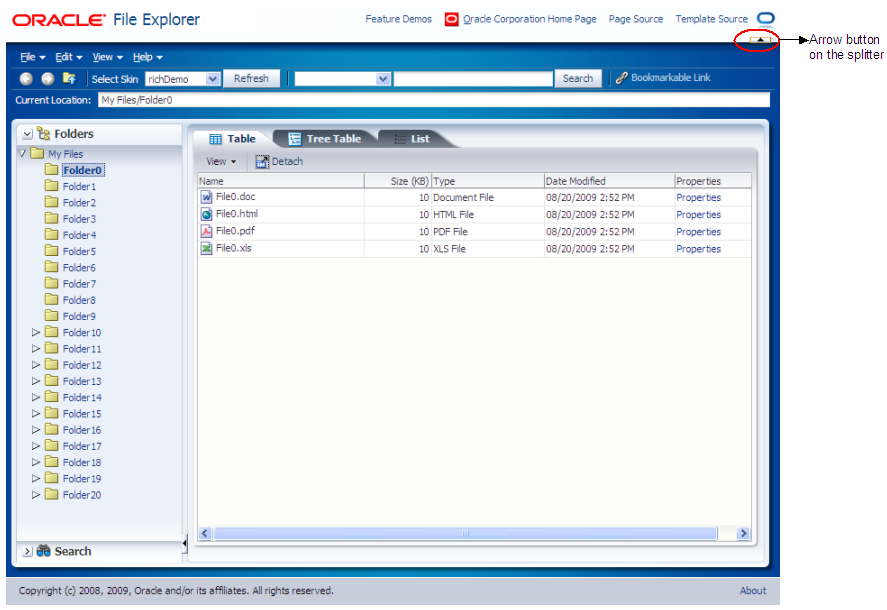Click the Forward navigation arrow icon

(x=47, y=78)
